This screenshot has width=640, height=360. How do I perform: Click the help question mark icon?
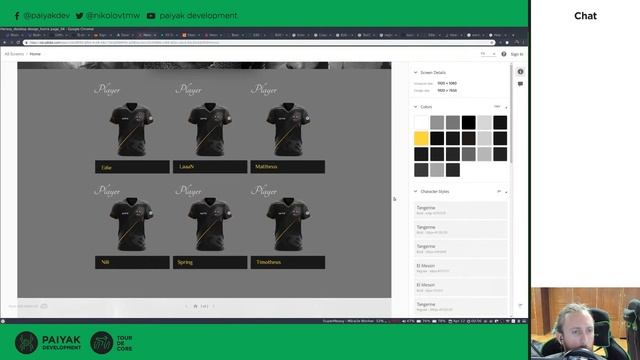[x=504, y=54]
